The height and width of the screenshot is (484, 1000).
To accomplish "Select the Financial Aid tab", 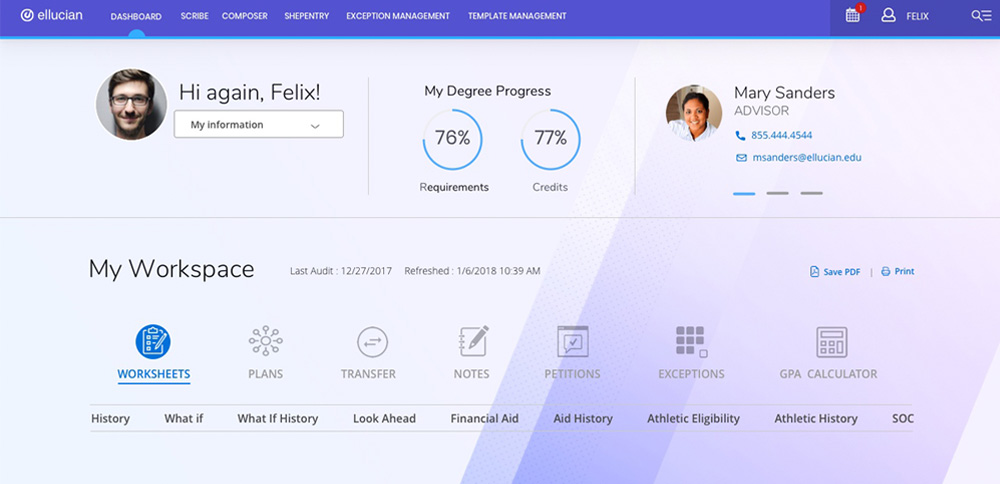I will pos(484,418).
